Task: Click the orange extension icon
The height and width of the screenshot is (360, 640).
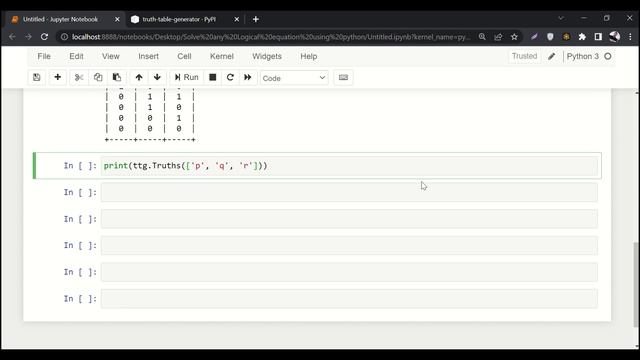Action: [566, 37]
